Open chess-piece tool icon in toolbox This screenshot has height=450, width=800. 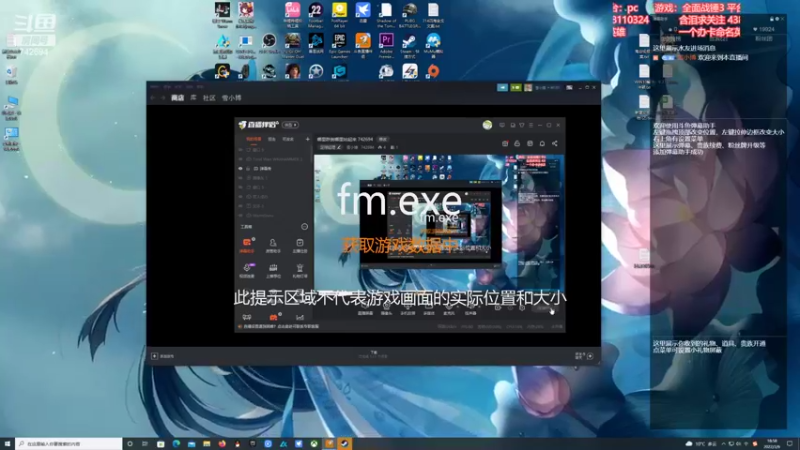point(299,270)
